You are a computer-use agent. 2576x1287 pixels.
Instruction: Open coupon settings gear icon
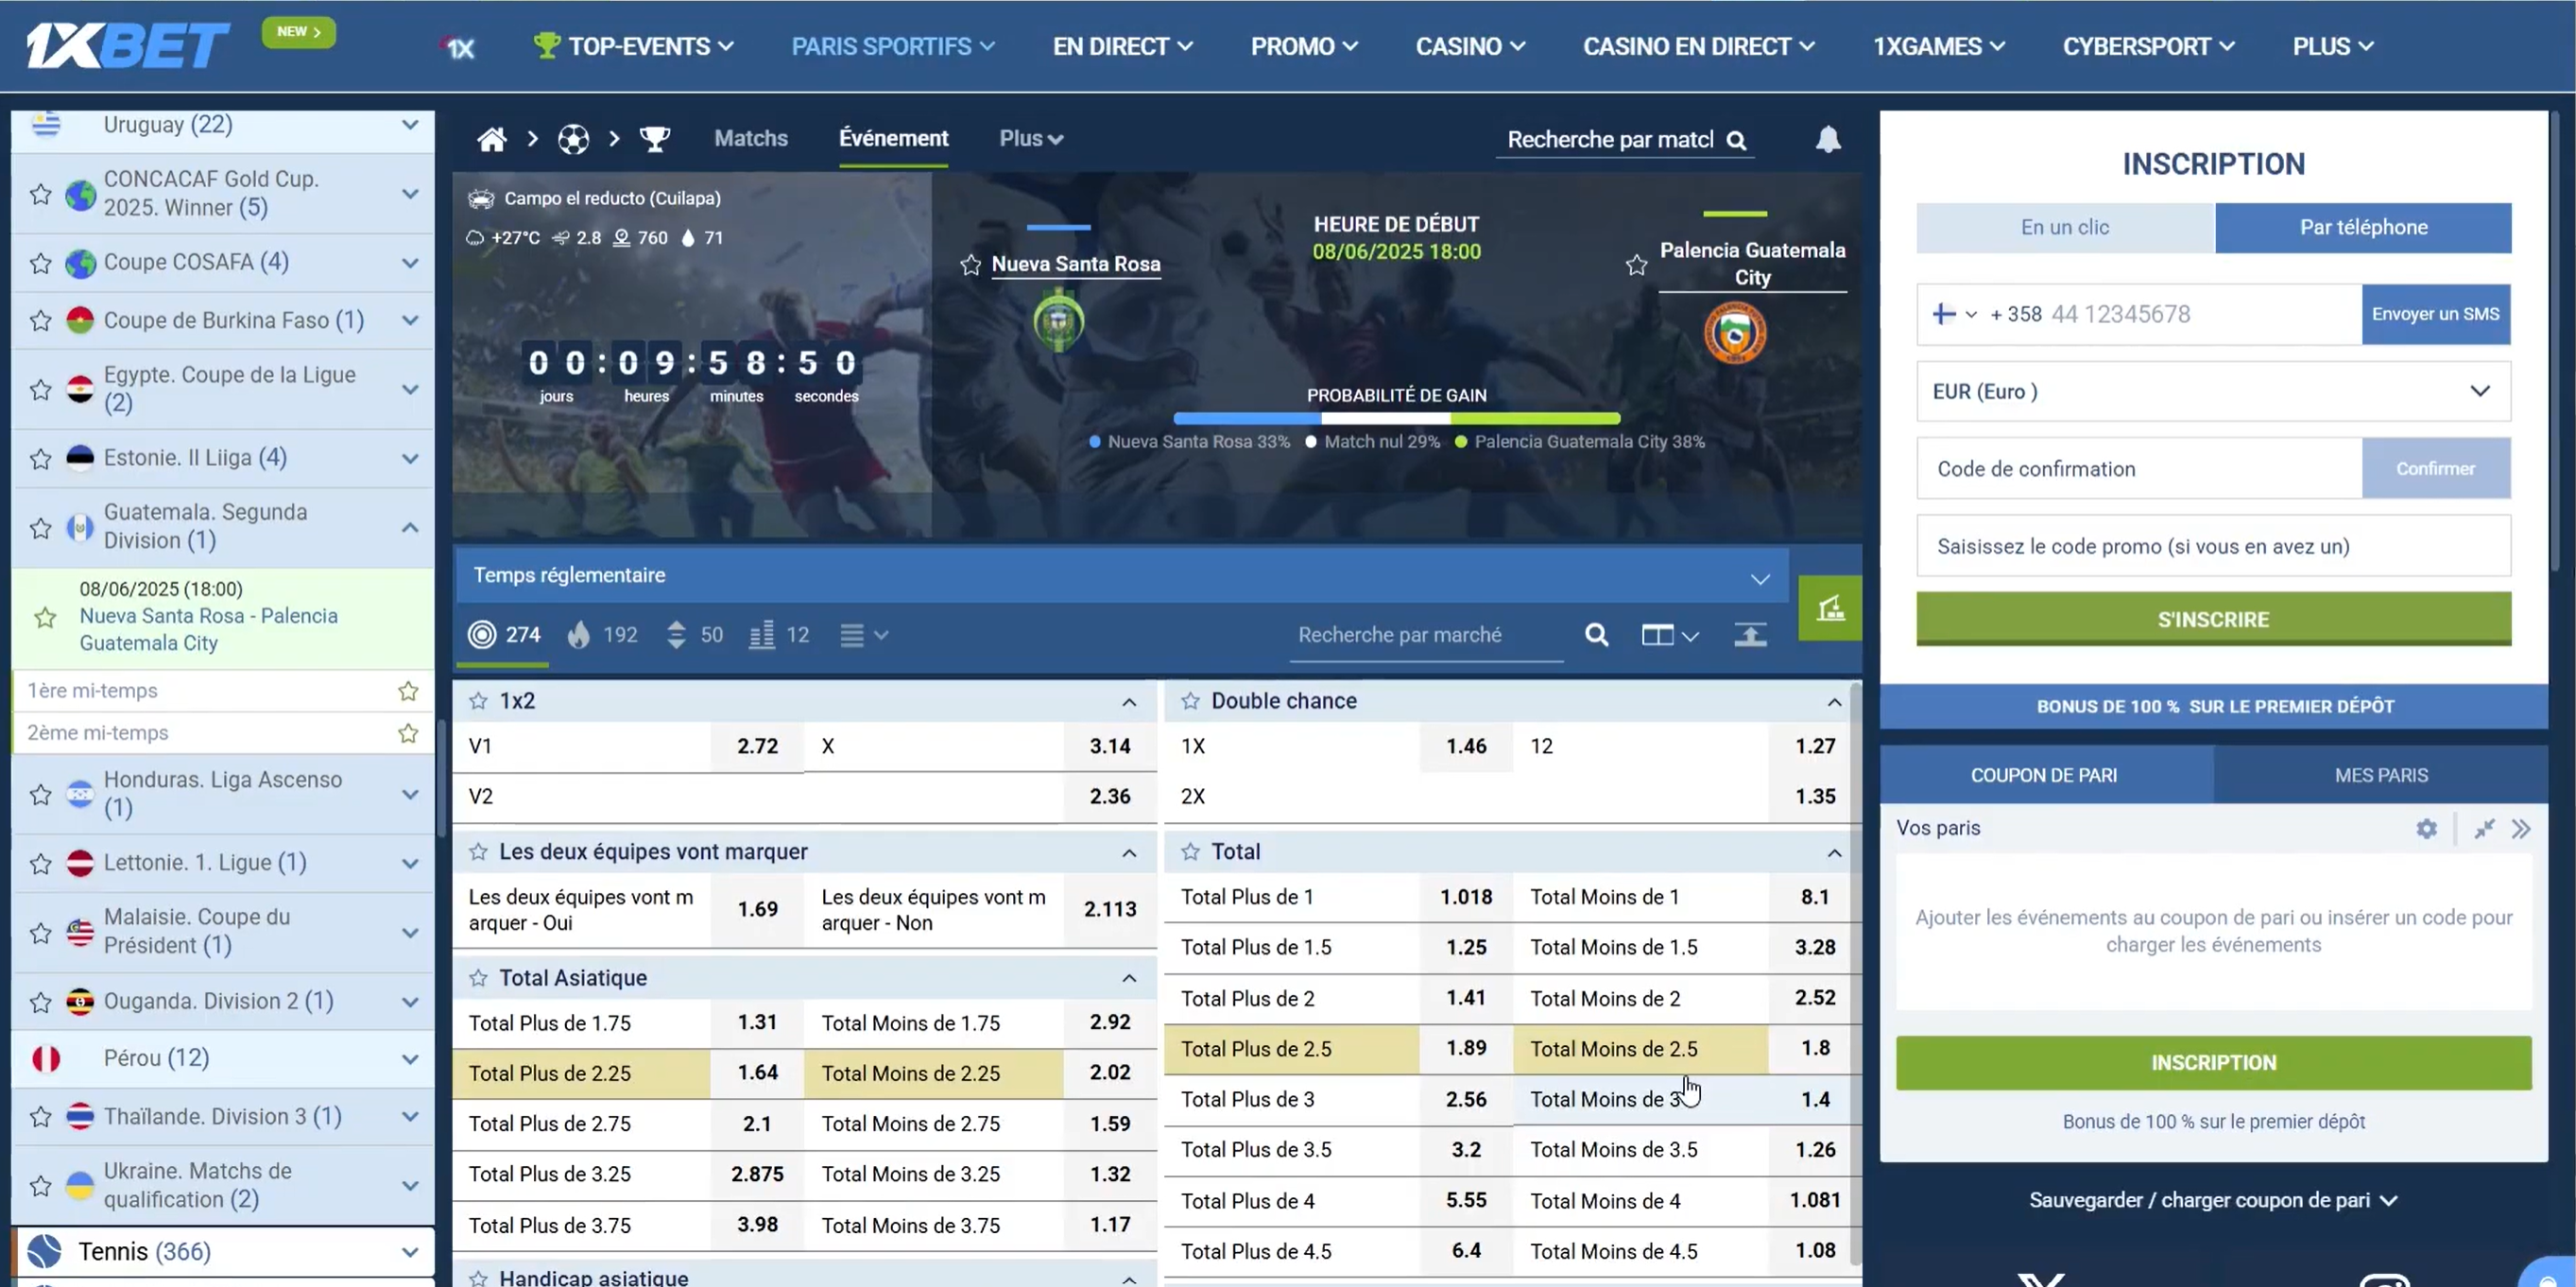pos(2426,829)
